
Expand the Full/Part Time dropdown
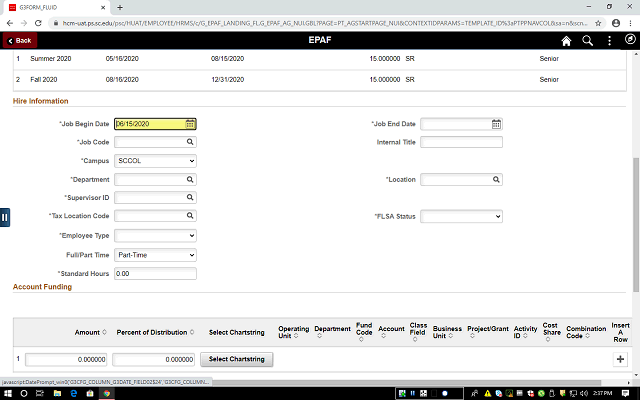click(156, 255)
